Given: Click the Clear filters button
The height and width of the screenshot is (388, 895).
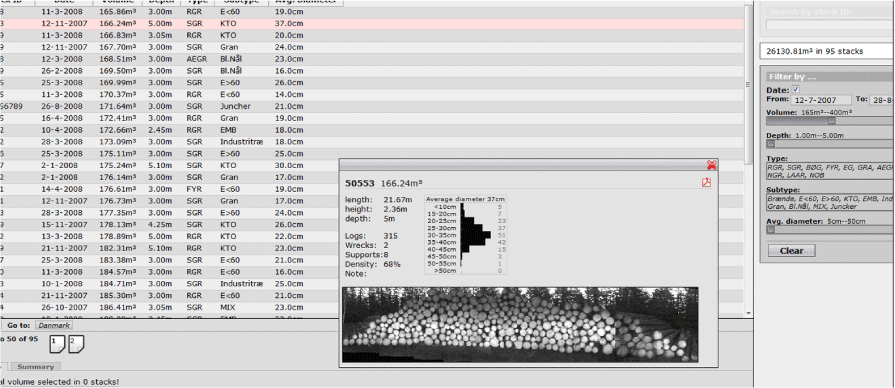Looking at the screenshot, I should coord(792,250).
